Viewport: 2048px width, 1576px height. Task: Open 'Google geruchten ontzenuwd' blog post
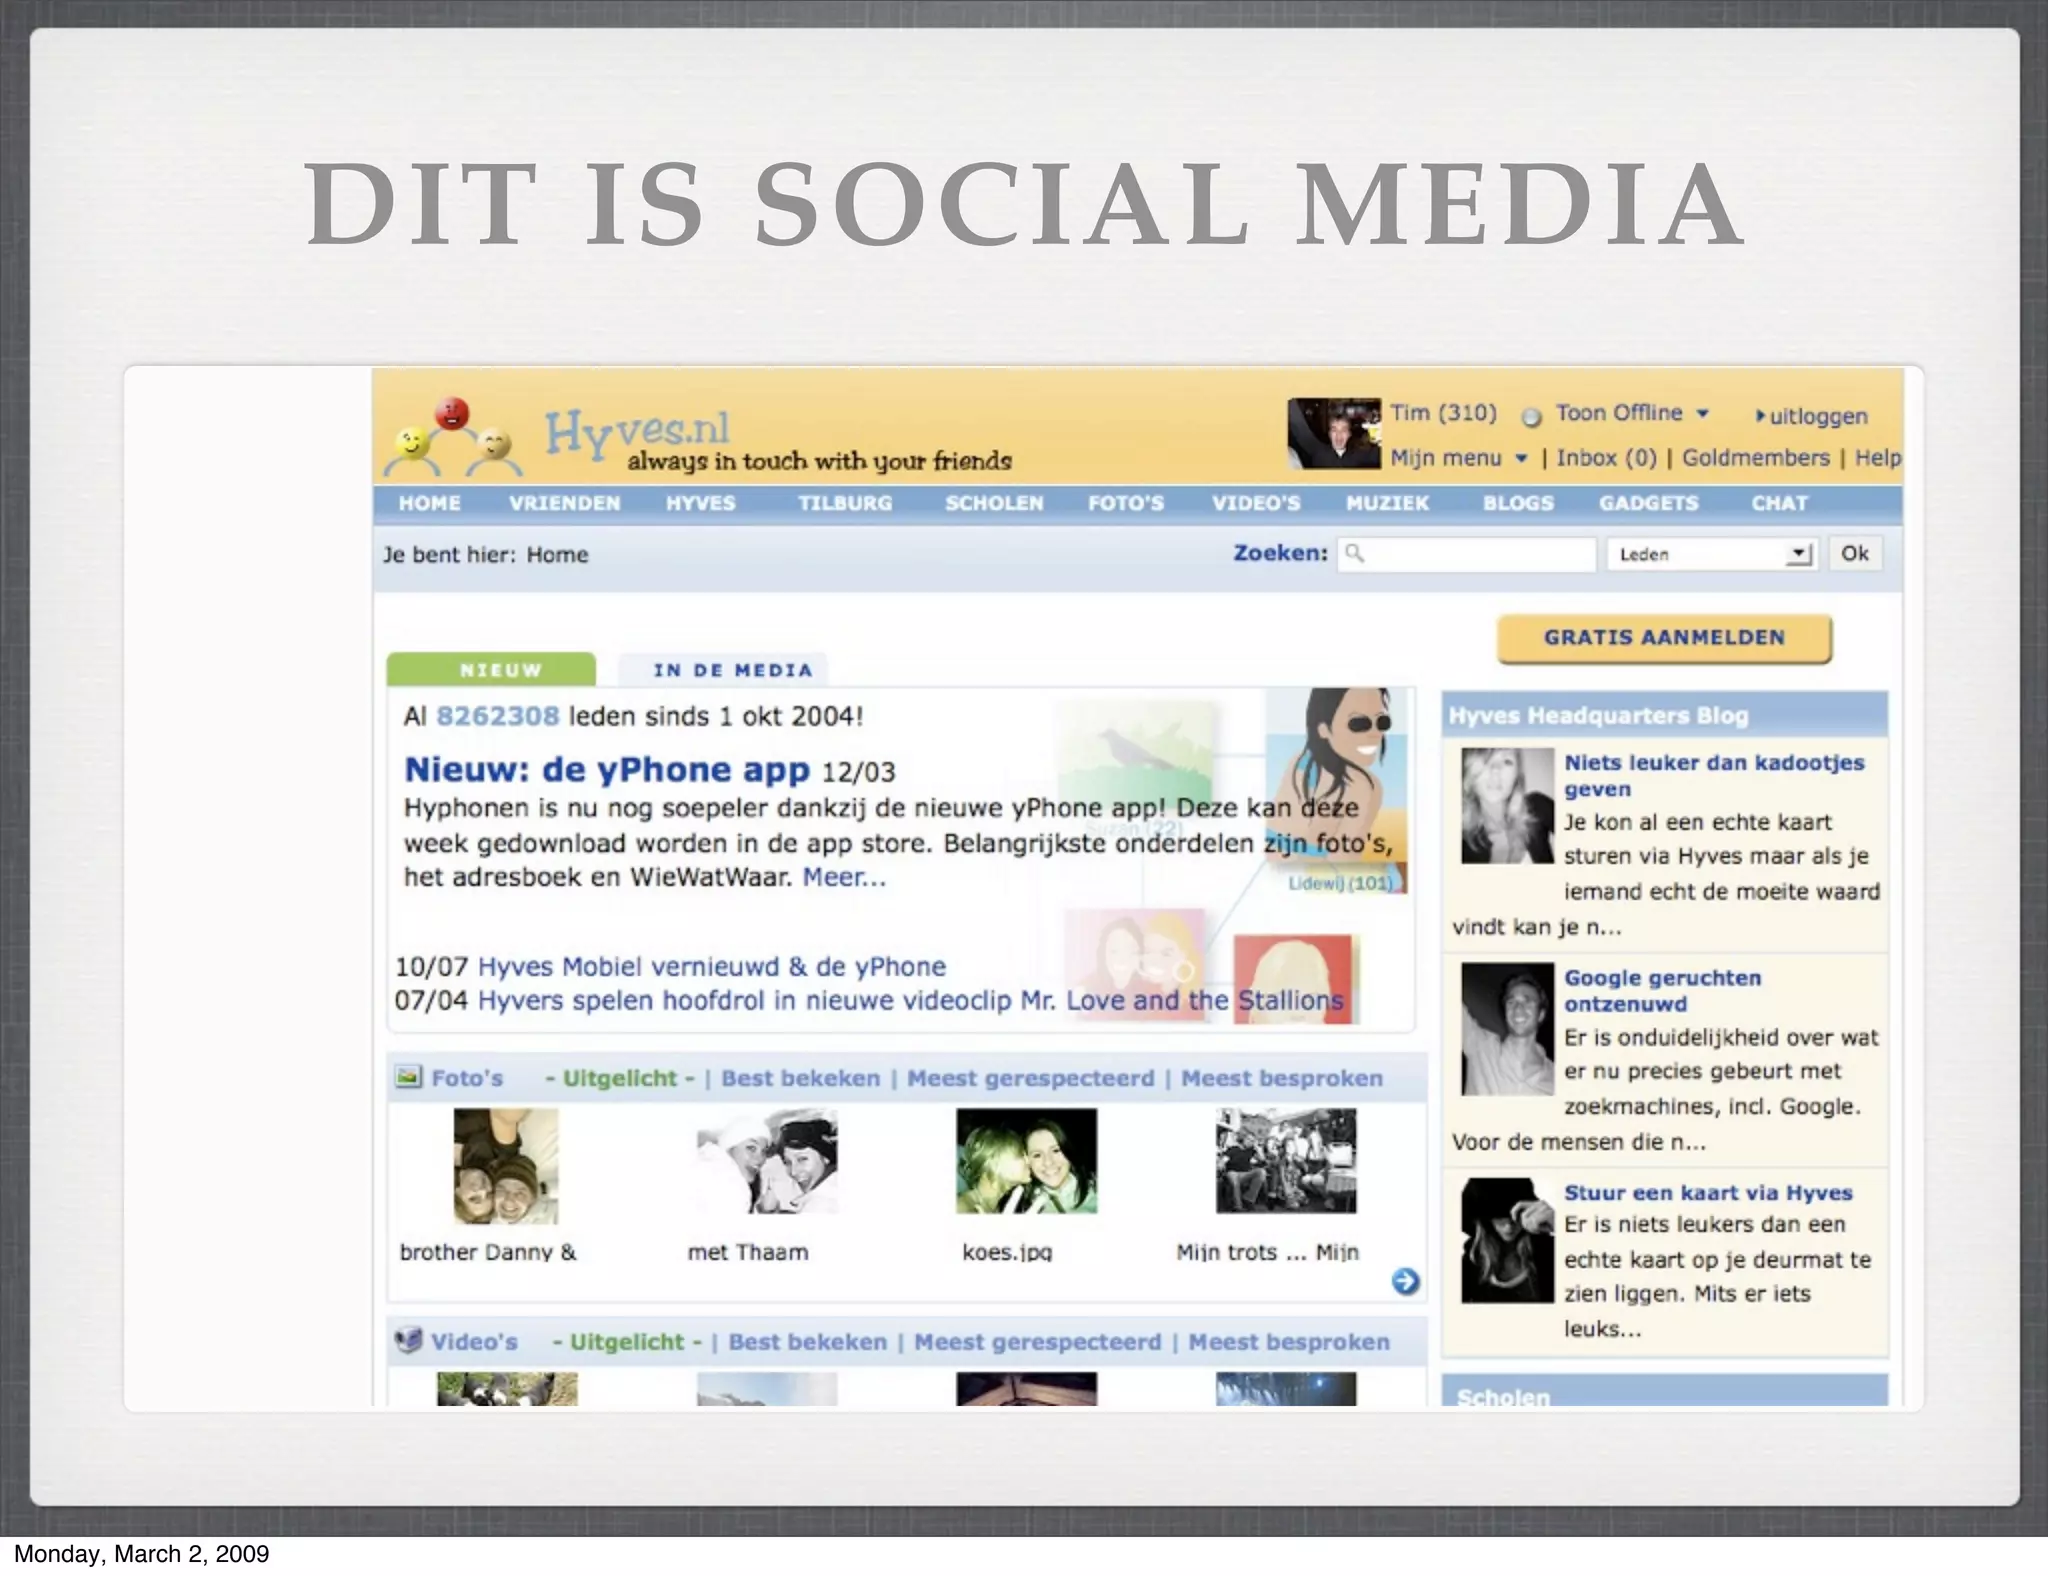(x=1662, y=990)
